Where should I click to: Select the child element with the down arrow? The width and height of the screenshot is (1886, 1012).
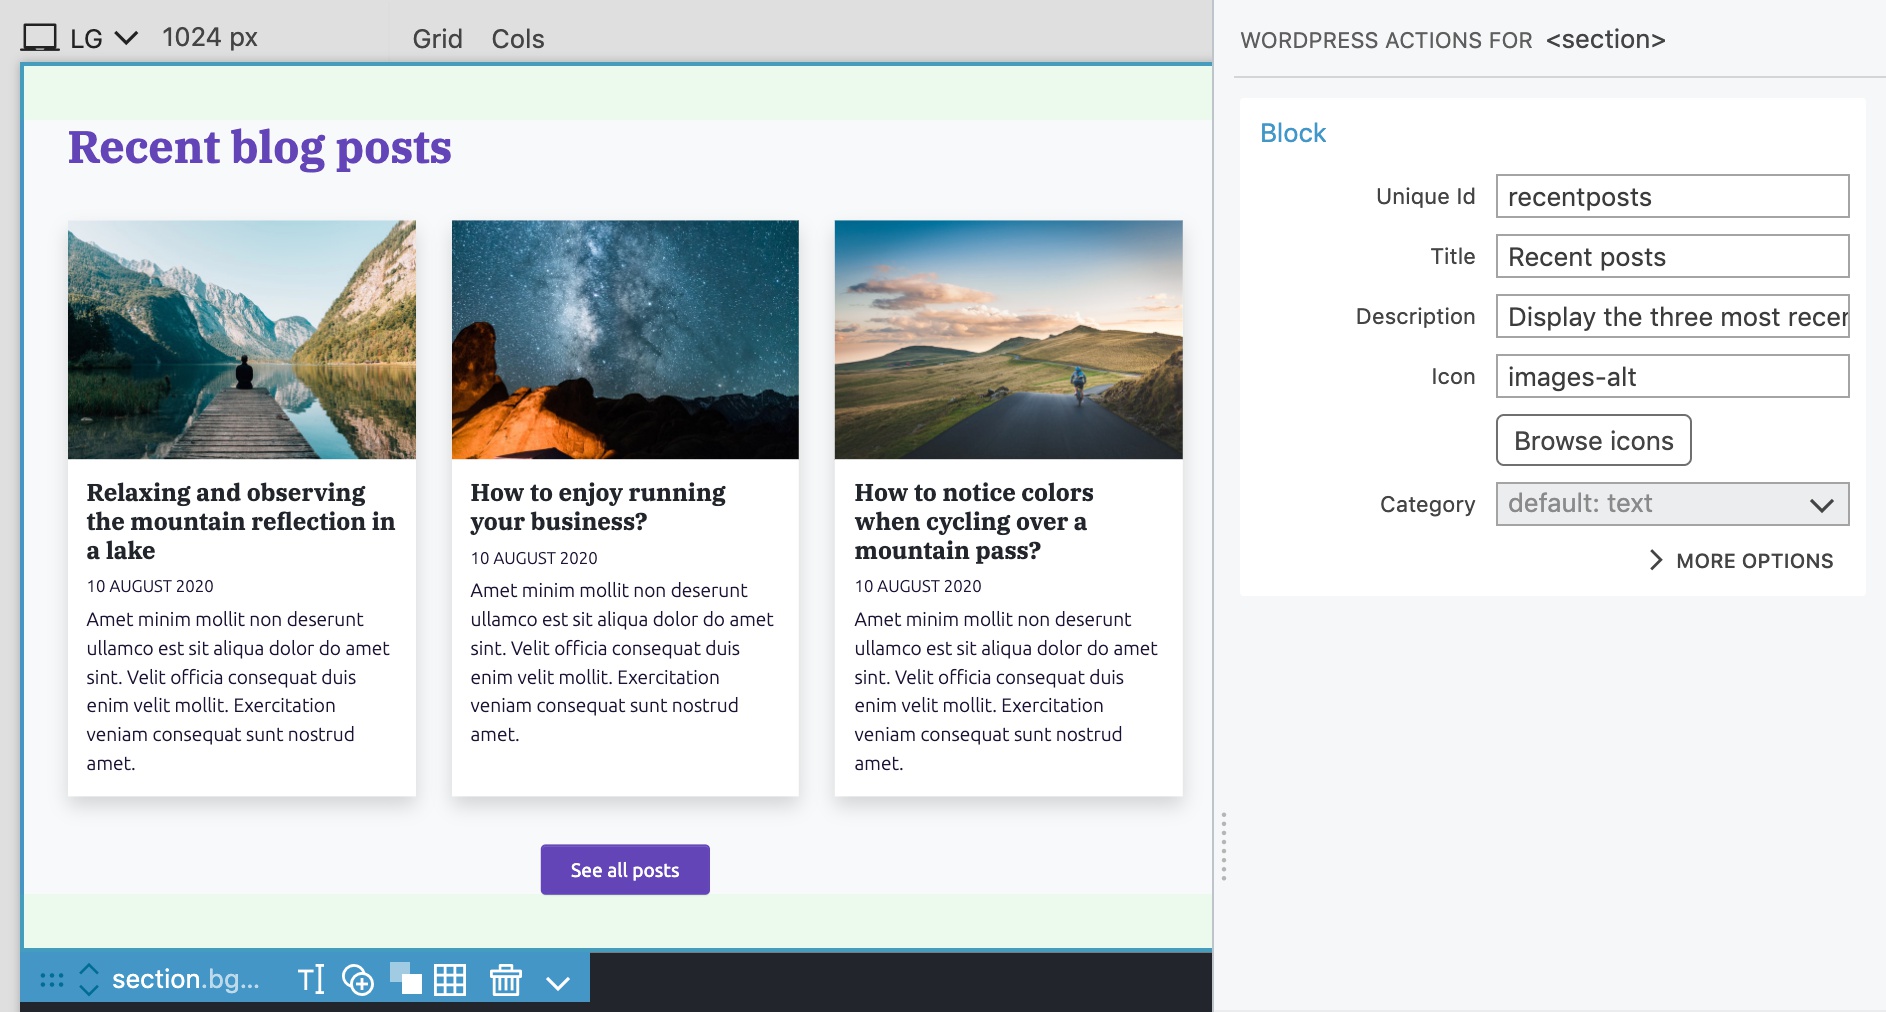pos(89,990)
